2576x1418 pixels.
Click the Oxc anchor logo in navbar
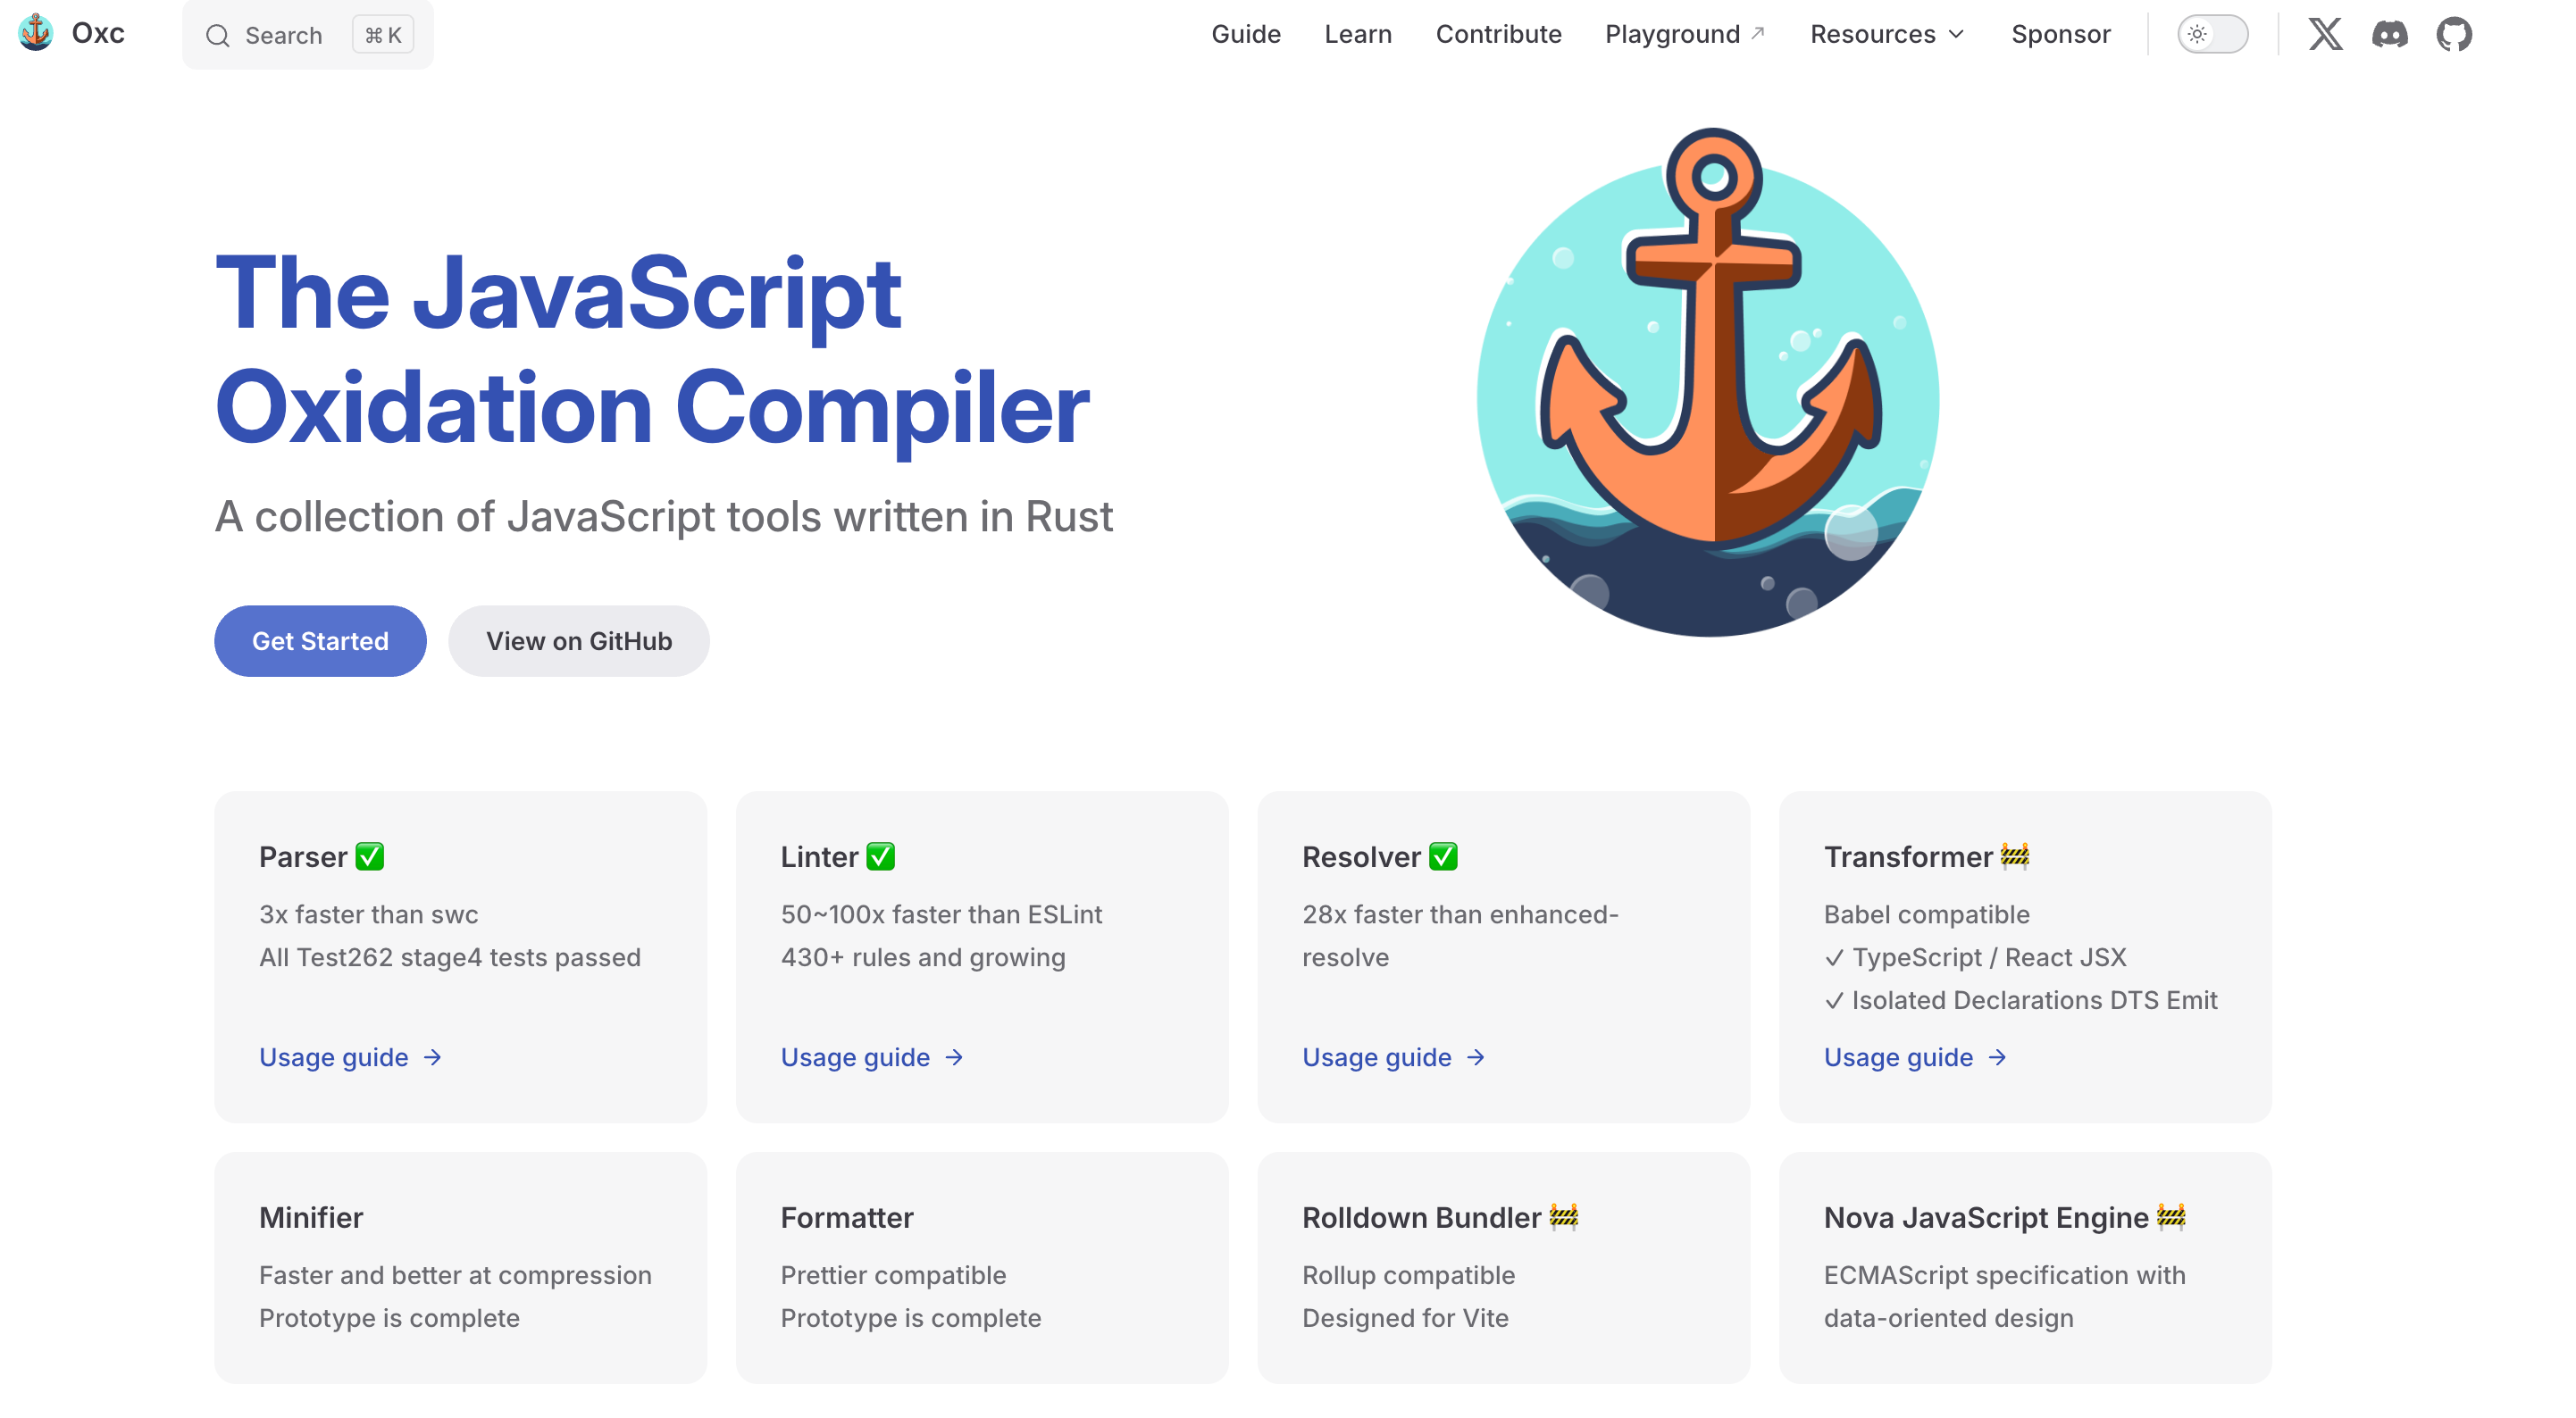point(36,33)
